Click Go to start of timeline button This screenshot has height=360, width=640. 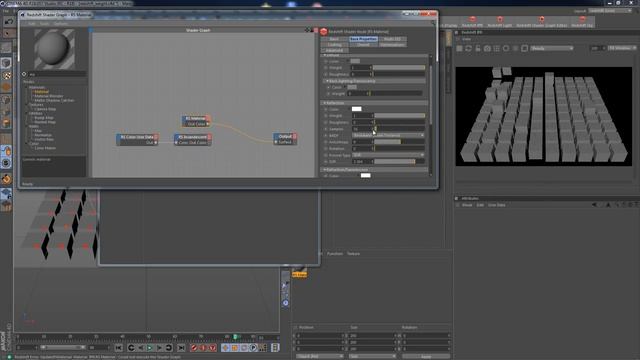pos(118,348)
